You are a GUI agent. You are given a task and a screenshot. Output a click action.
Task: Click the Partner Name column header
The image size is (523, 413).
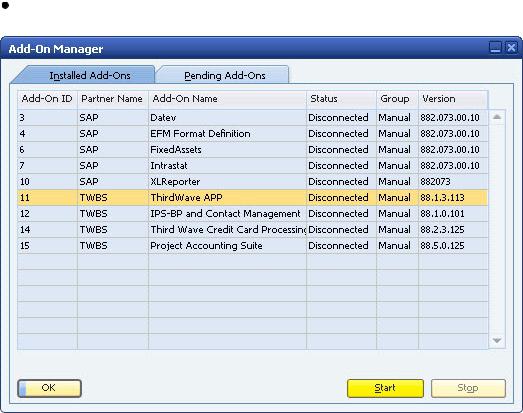pyautogui.click(x=112, y=99)
